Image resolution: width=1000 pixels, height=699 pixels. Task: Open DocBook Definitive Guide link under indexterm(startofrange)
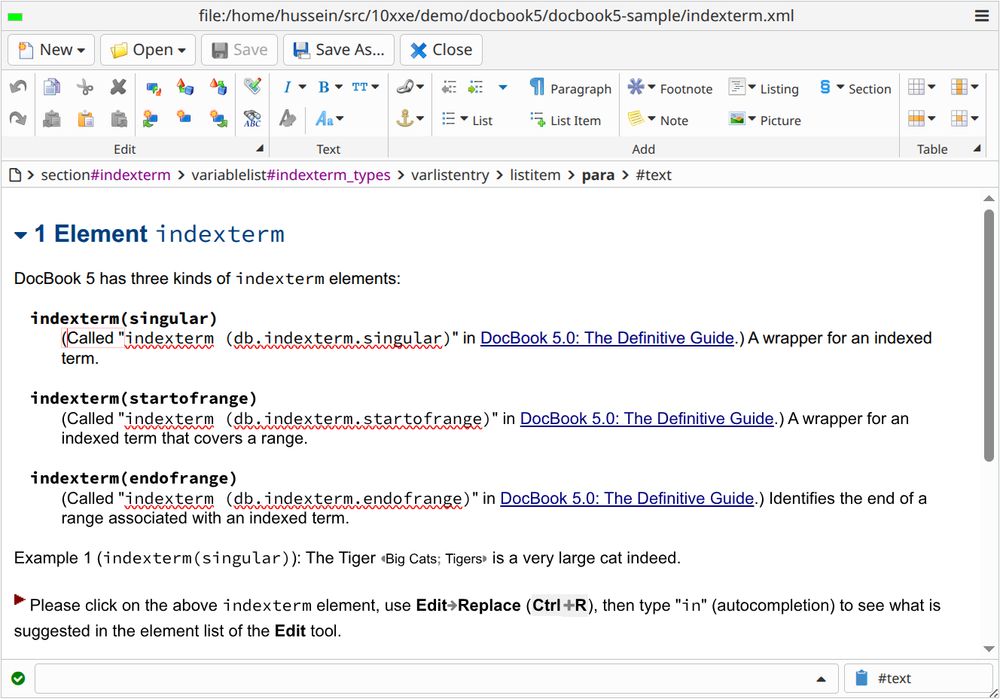pos(647,418)
